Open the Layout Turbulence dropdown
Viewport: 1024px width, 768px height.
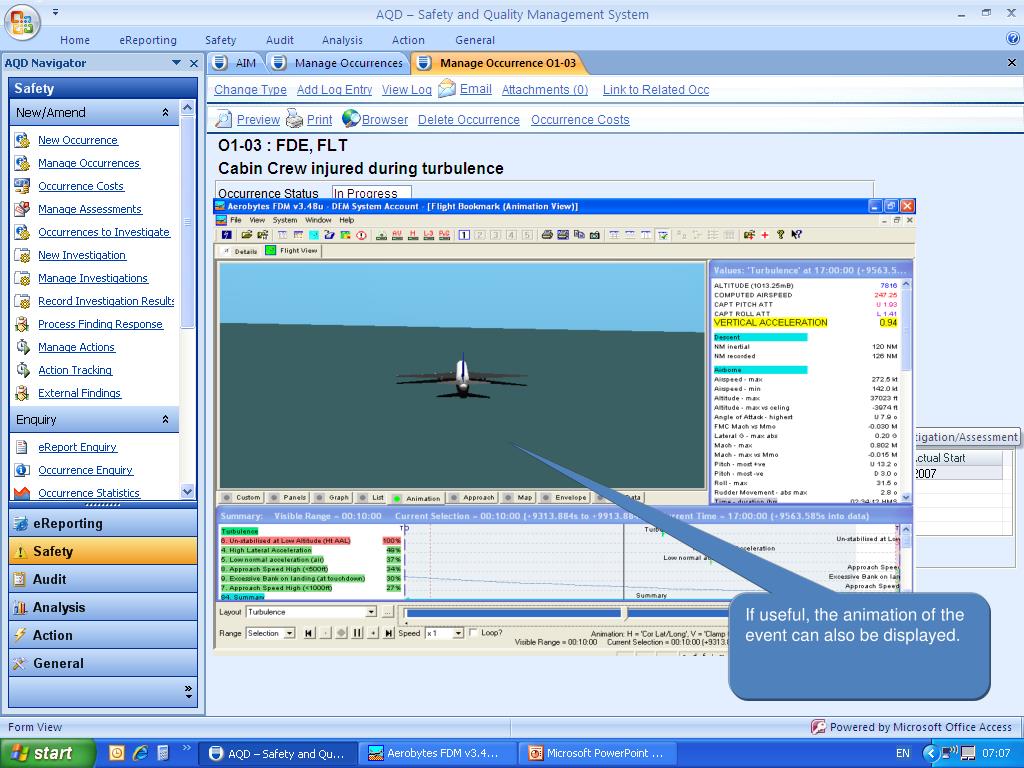(x=371, y=612)
